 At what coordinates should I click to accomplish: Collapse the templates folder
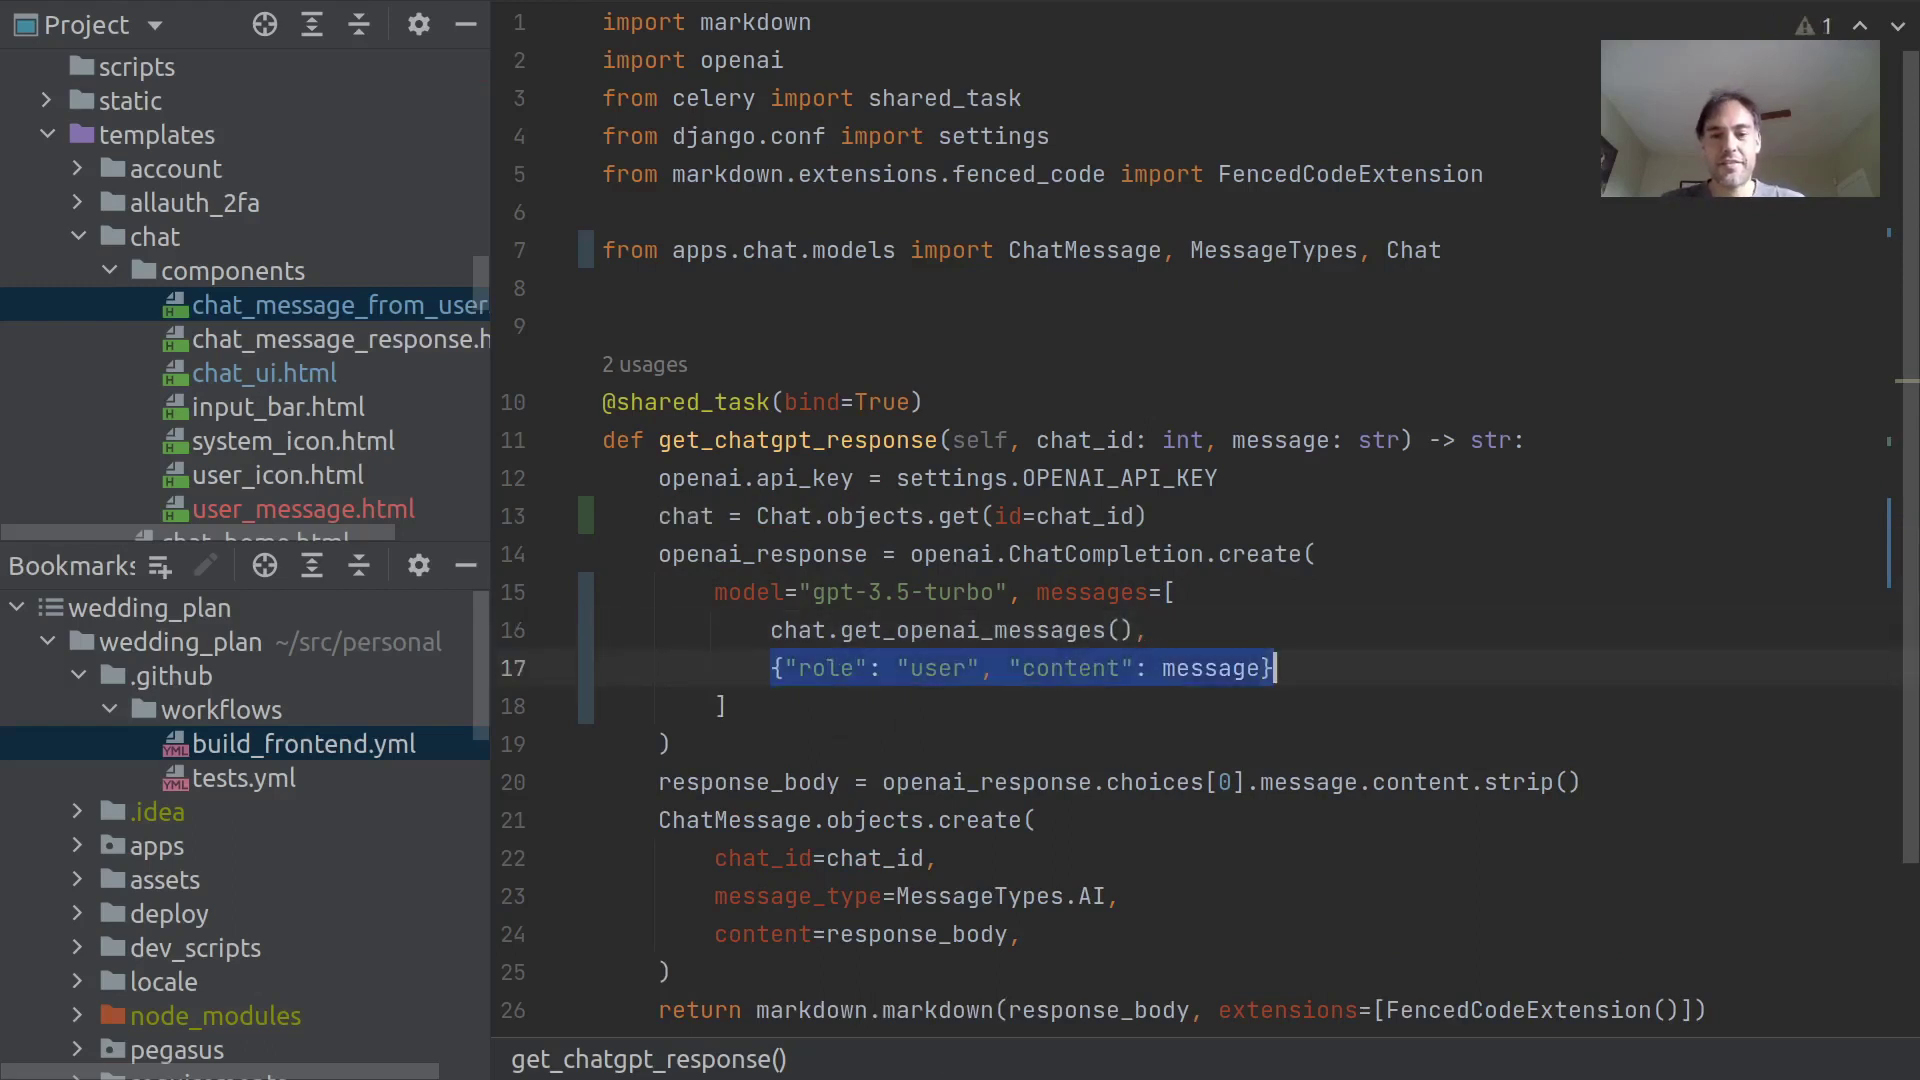click(x=47, y=134)
